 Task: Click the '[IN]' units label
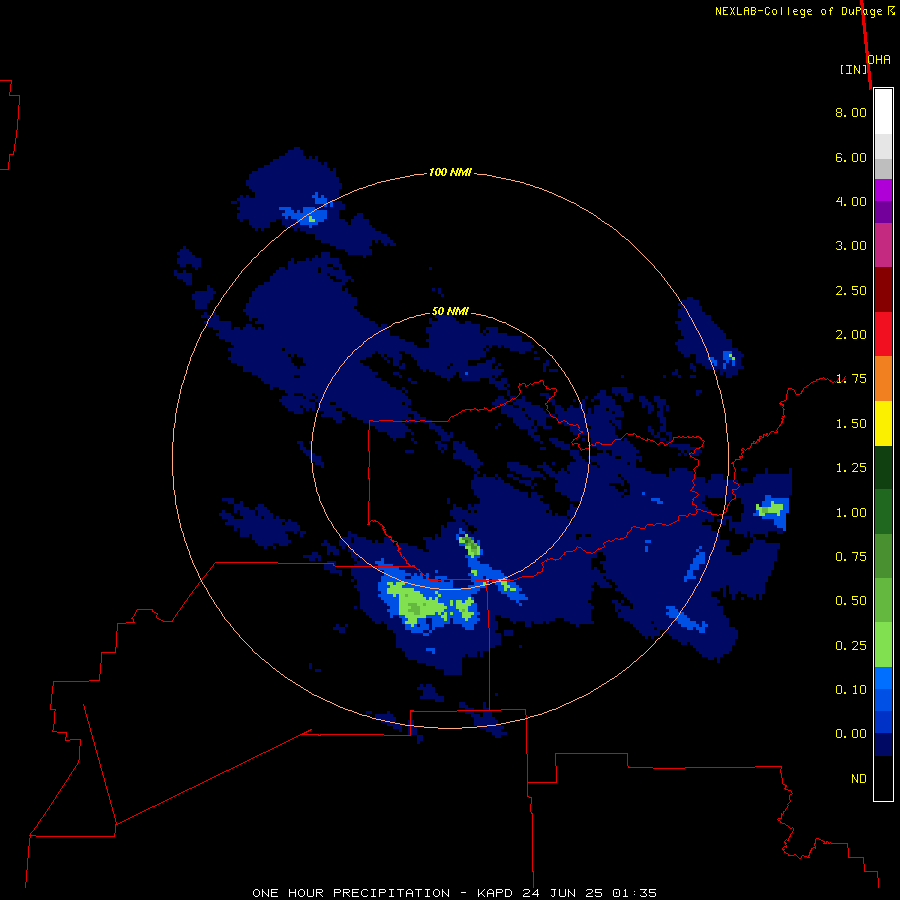coord(854,69)
